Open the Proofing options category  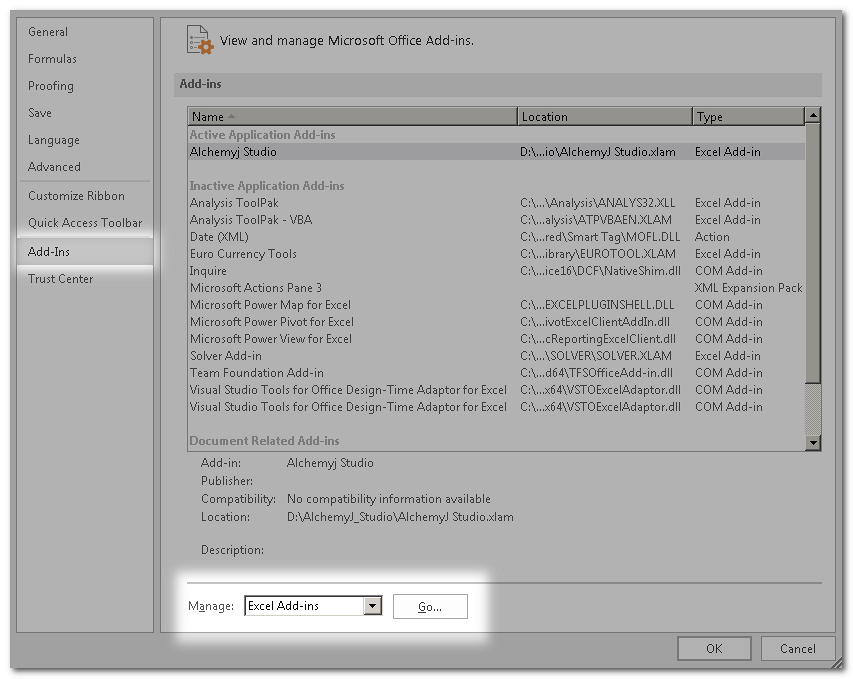click(x=51, y=86)
